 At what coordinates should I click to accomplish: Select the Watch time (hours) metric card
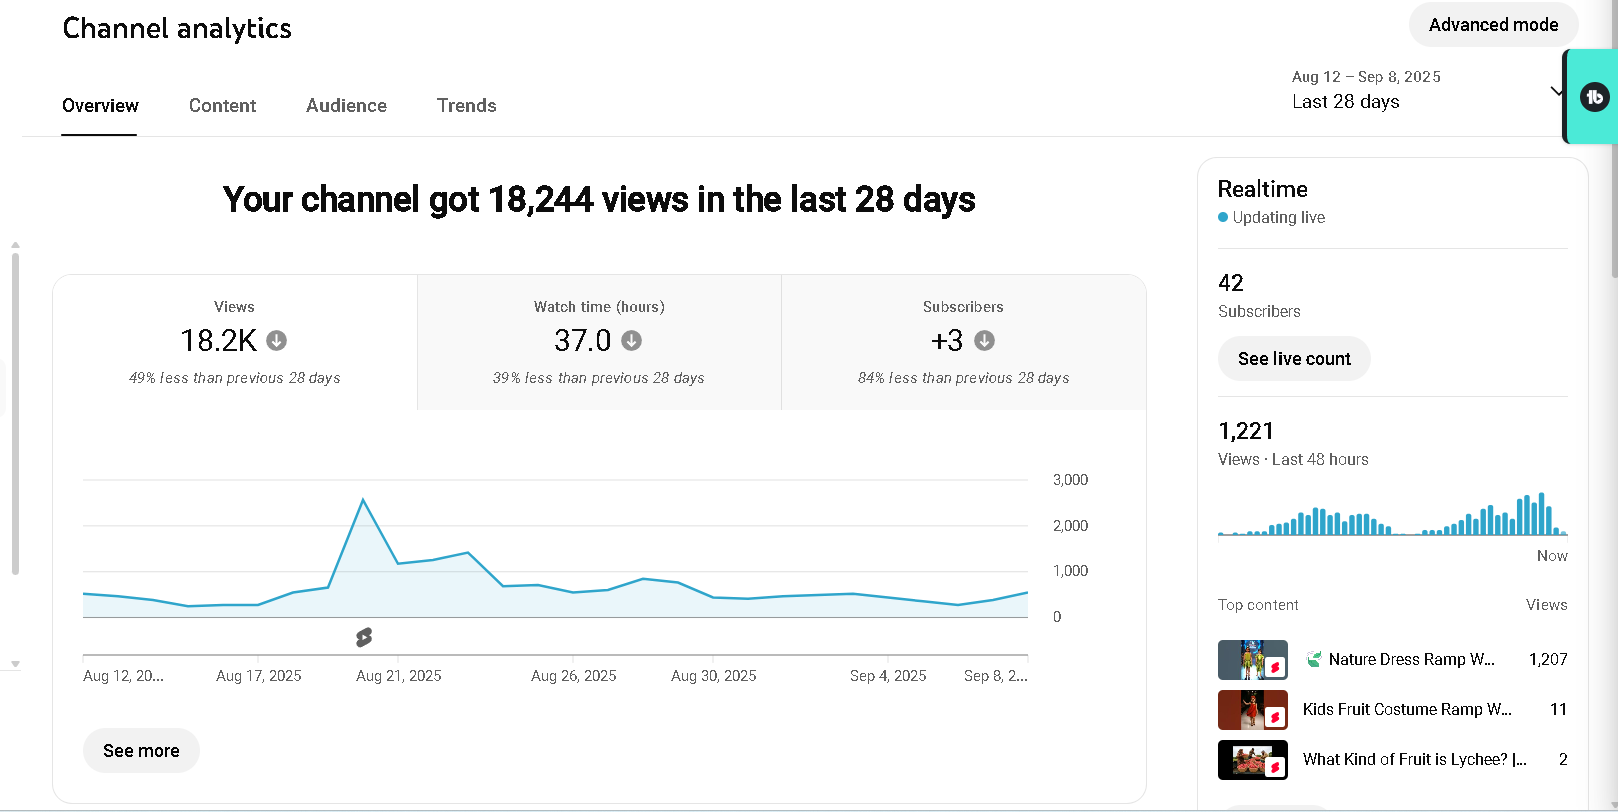(599, 341)
